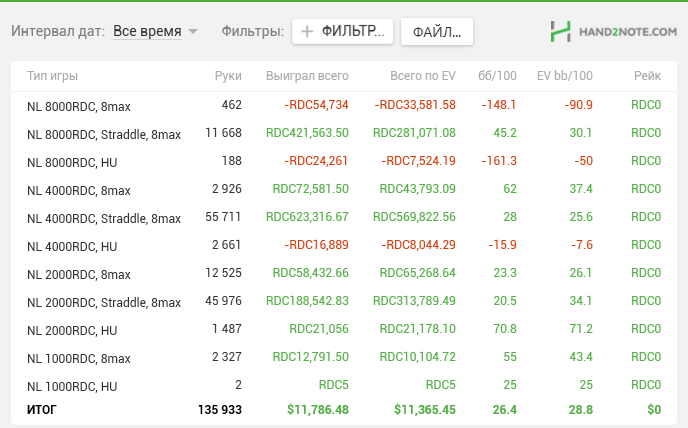The image size is (688, 428).
Task: Select the "NL 4000RDC, 8max" row
Action: pyautogui.click(x=79, y=190)
